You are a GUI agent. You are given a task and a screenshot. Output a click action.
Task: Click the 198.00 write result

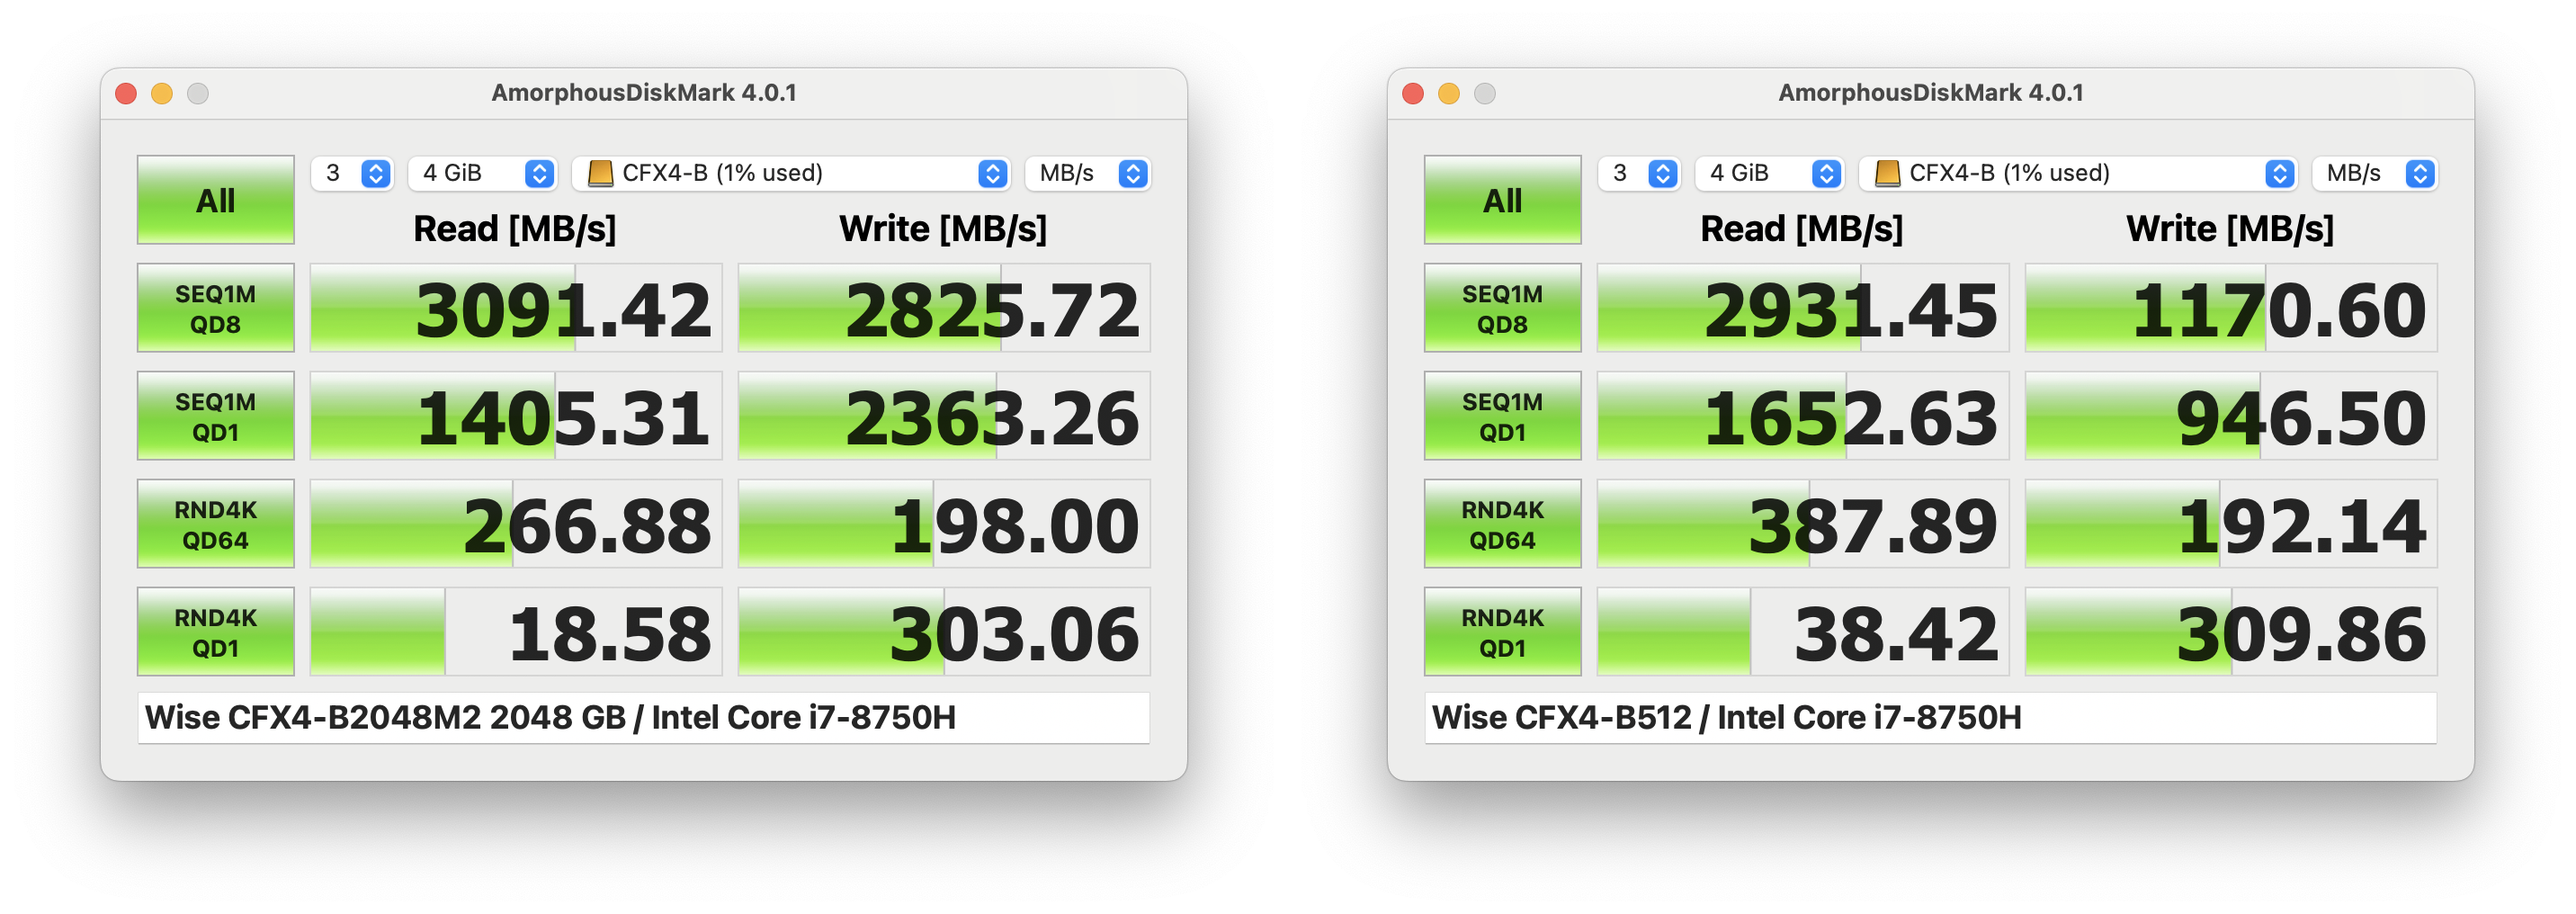click(944, 524)
